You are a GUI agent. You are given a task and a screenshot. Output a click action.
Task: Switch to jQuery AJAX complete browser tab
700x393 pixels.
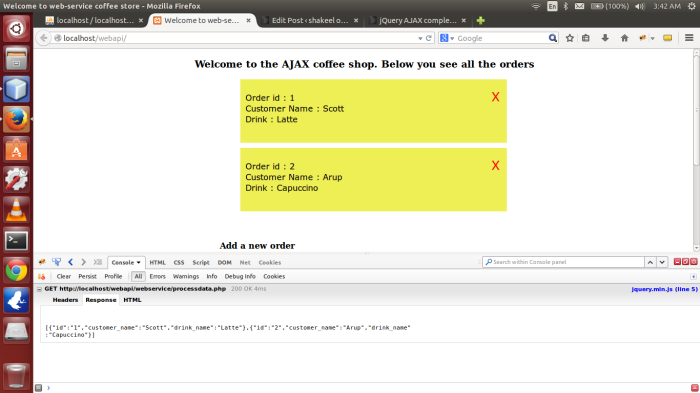point(417,20)
